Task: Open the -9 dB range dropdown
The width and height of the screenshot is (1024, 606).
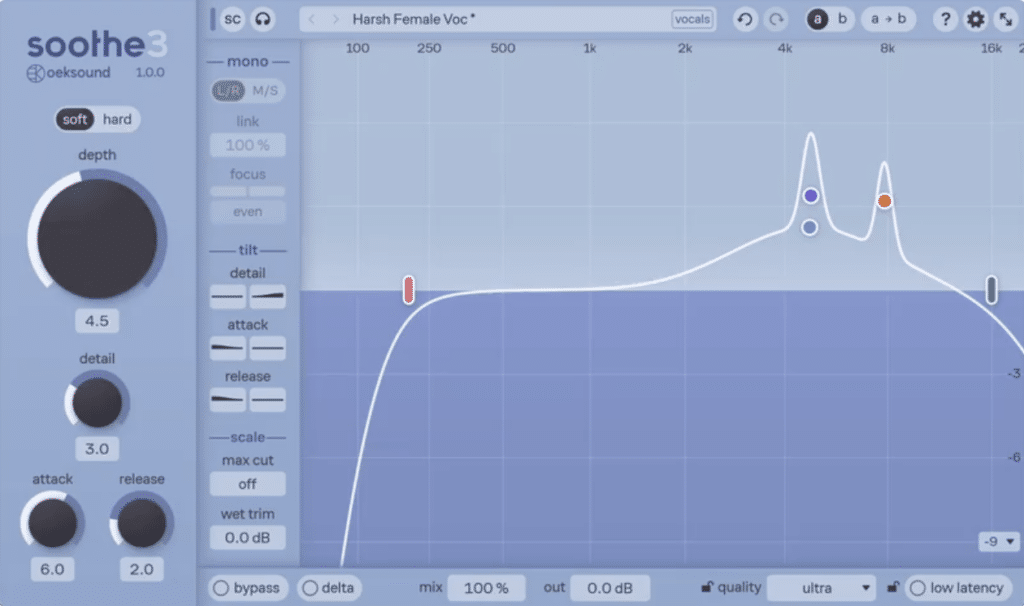Action: coord(999,541)
